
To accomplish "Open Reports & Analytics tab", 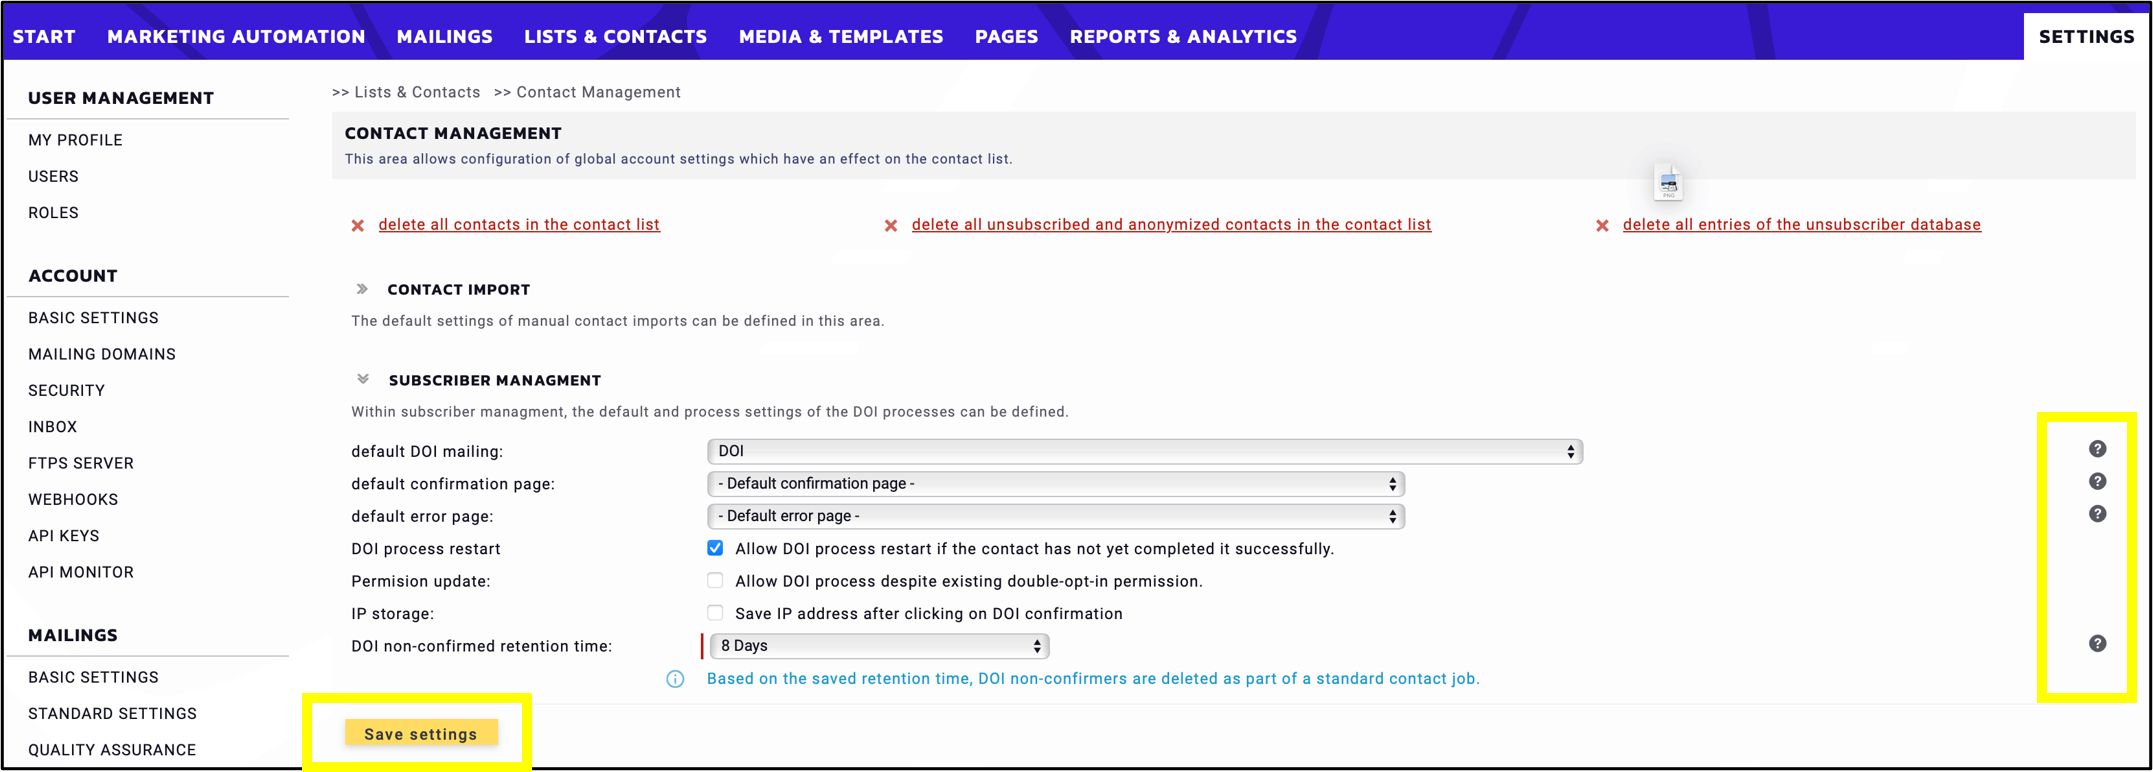I will point(1183,36).
